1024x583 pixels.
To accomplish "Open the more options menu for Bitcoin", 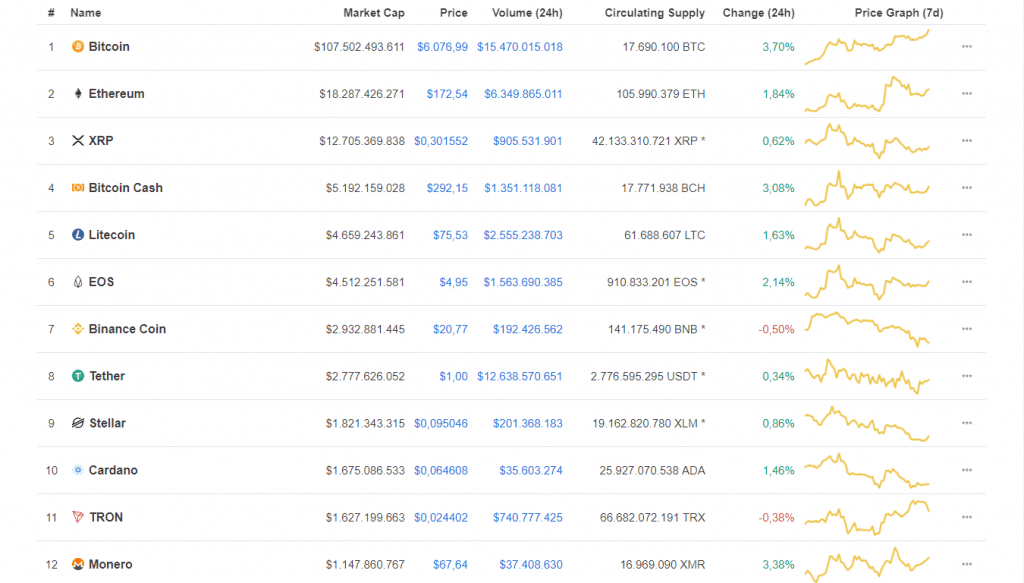I will click(x=967, y=46).
